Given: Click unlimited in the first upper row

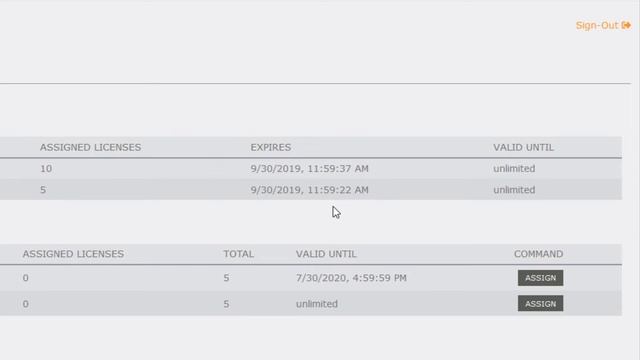Looking at the screenshot, I should click(x=514, y=169).
